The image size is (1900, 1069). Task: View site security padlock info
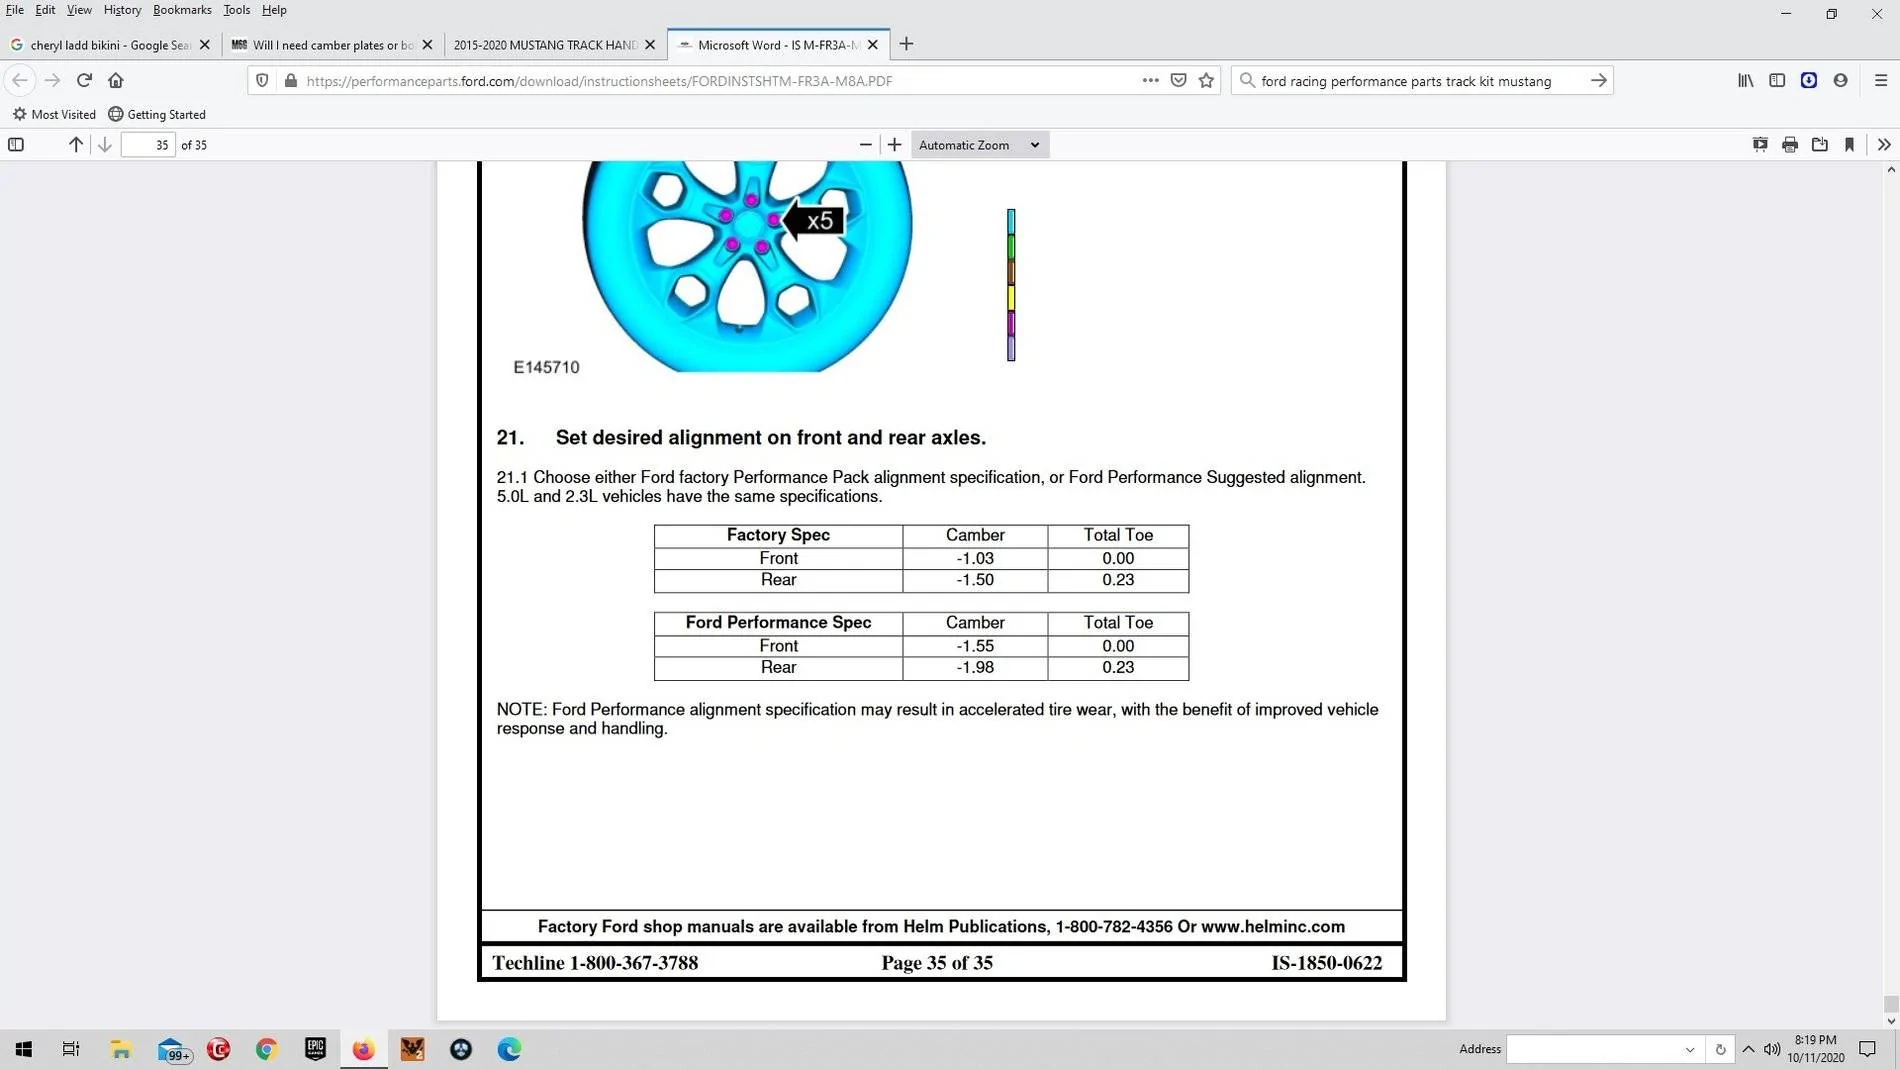[290, 80]
